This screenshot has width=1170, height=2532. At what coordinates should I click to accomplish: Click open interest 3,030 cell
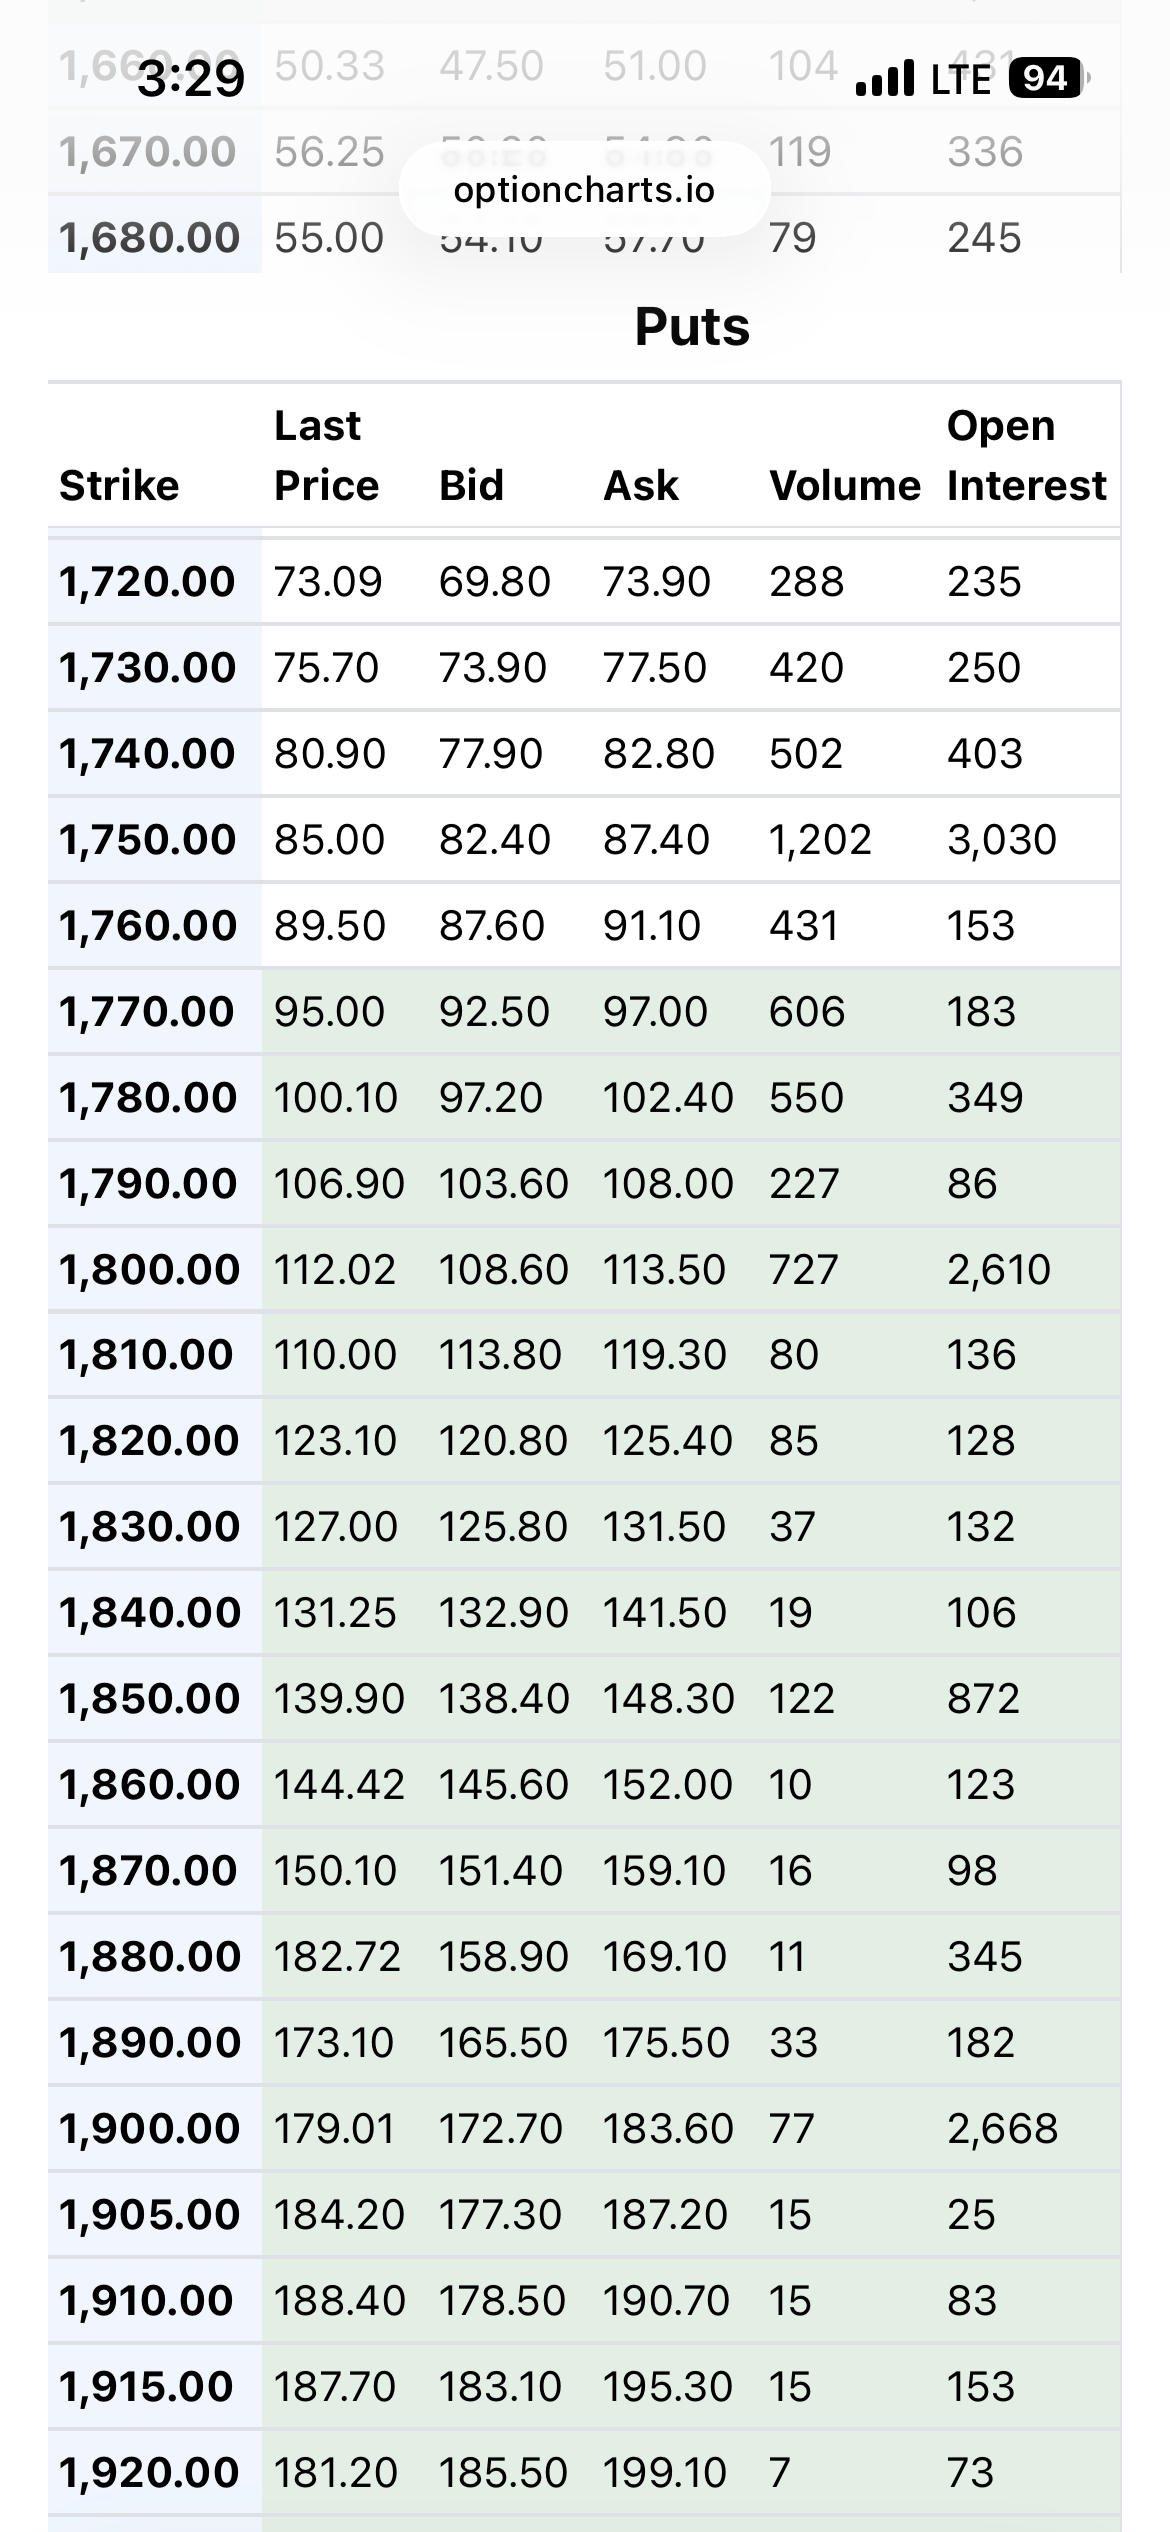pyautogui.click(x=1002, y=839)
